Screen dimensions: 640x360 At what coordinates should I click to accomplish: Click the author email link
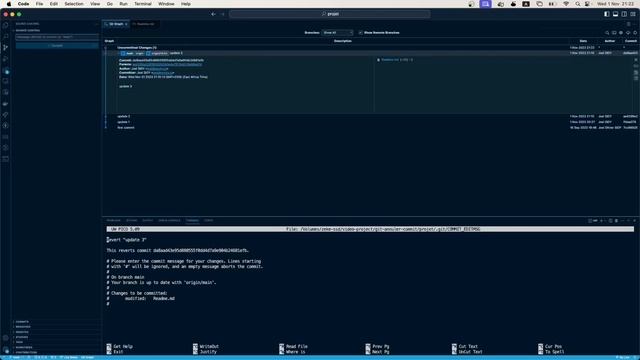pos(156,69)
